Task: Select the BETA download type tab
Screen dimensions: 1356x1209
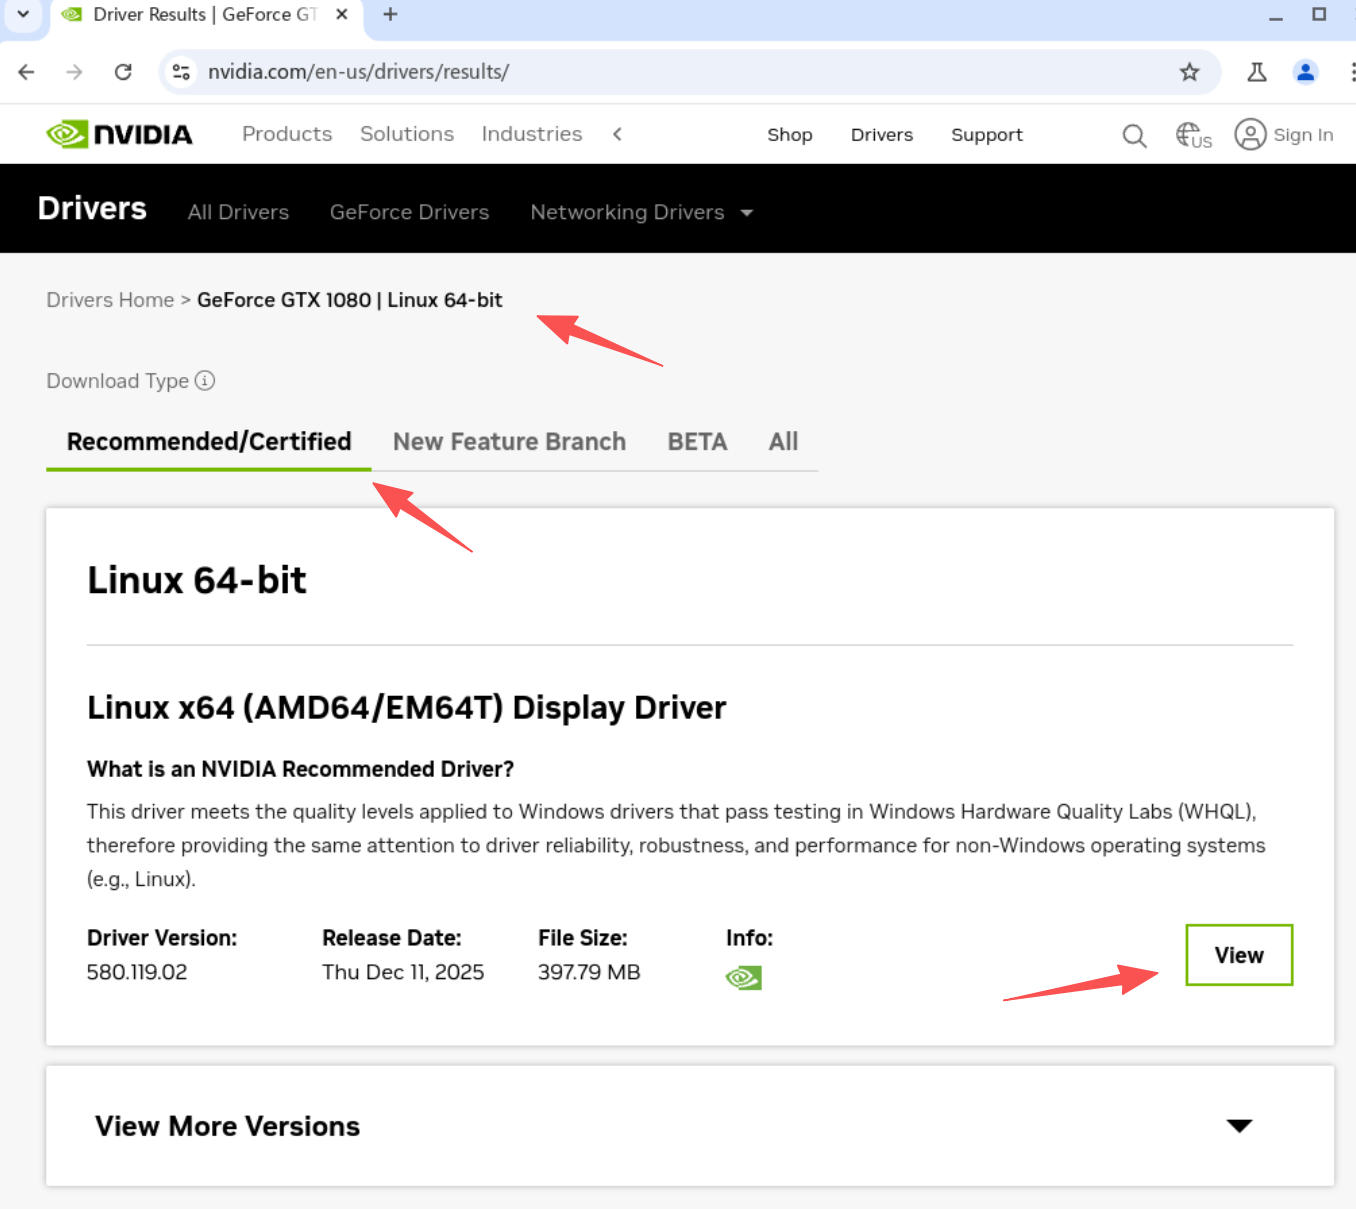Action: click(697, 442)
